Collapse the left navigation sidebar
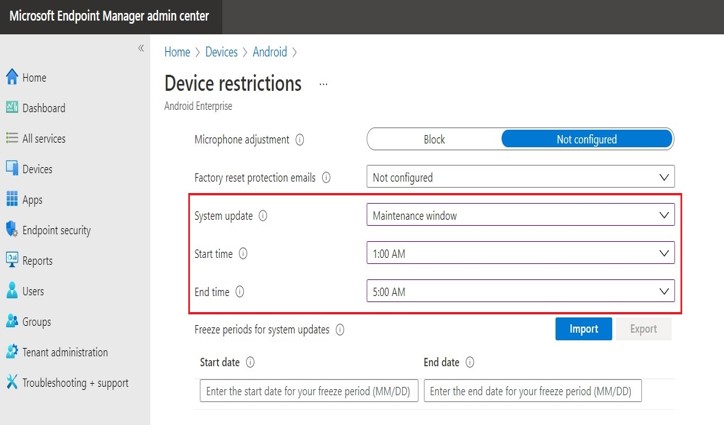This screenshot has height=425, width=724. click(141, 49)
